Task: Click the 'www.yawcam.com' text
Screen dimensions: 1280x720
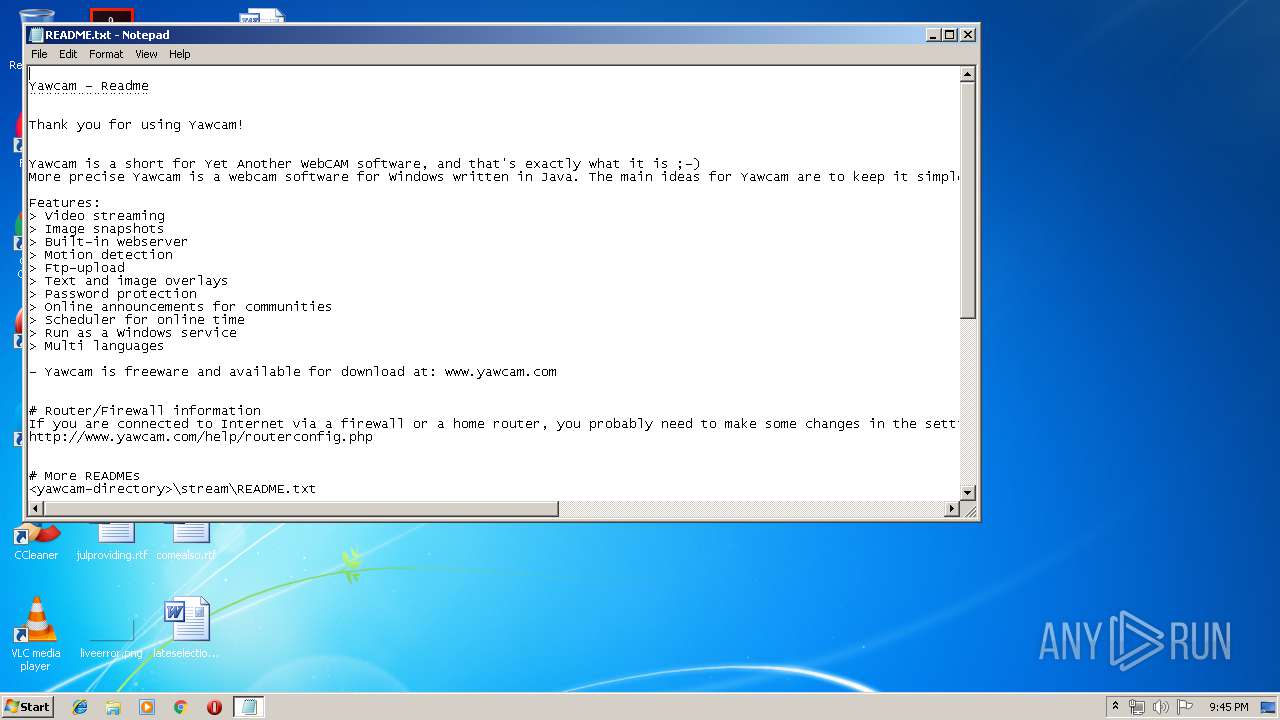Action: (500, 372)
